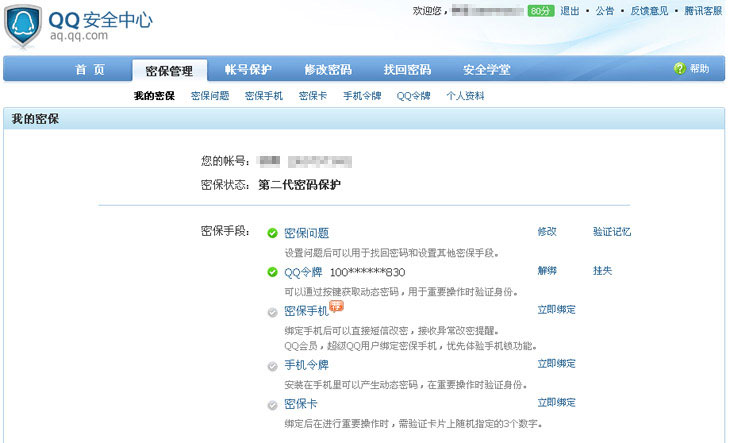The width and height of the screenshot is (730, 443).
Task: Open the 密保问题 heading in the 密保手段 list
Action: click(x=306, y=233)
